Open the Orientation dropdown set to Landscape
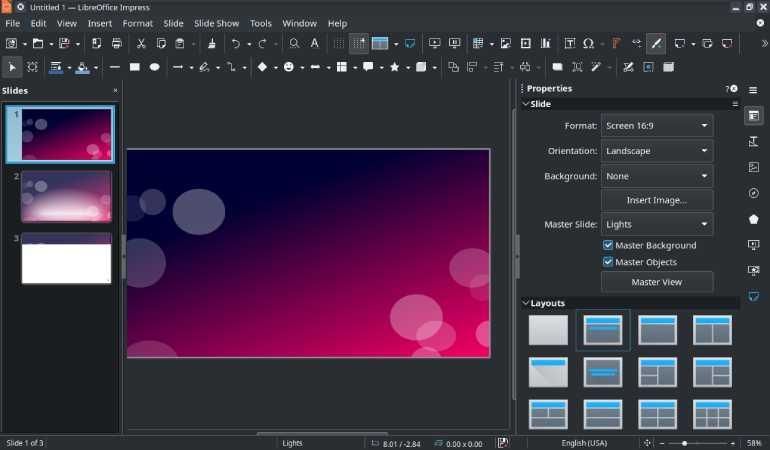Viewport: 770px width, 450px height. pos(656,151)
